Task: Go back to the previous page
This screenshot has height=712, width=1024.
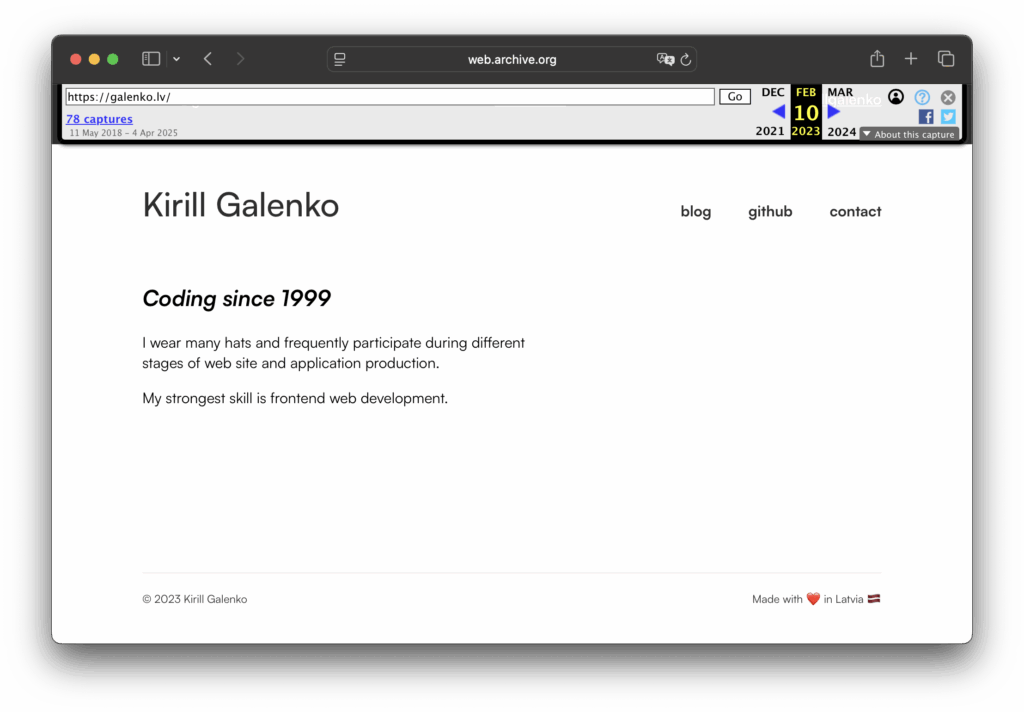Action: click(208, 59)
